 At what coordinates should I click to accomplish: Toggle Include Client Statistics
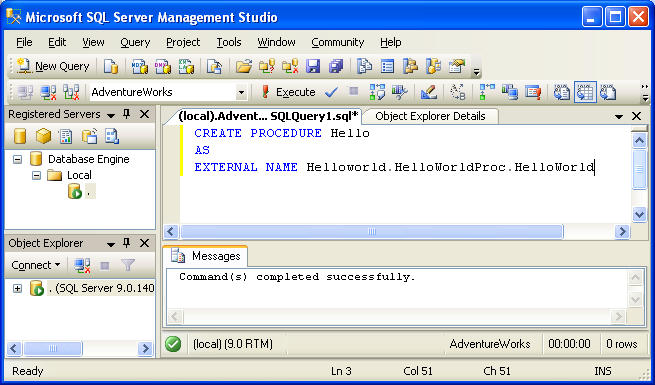click(510, 92)
